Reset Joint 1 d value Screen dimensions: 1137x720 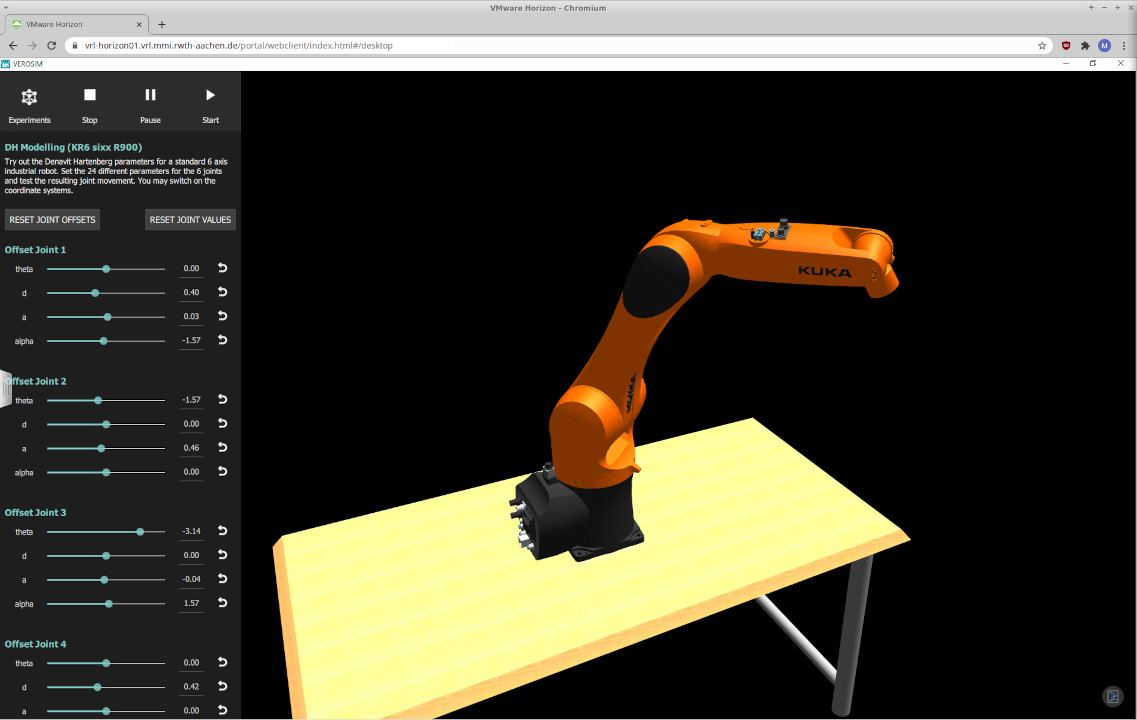[223, 292]
